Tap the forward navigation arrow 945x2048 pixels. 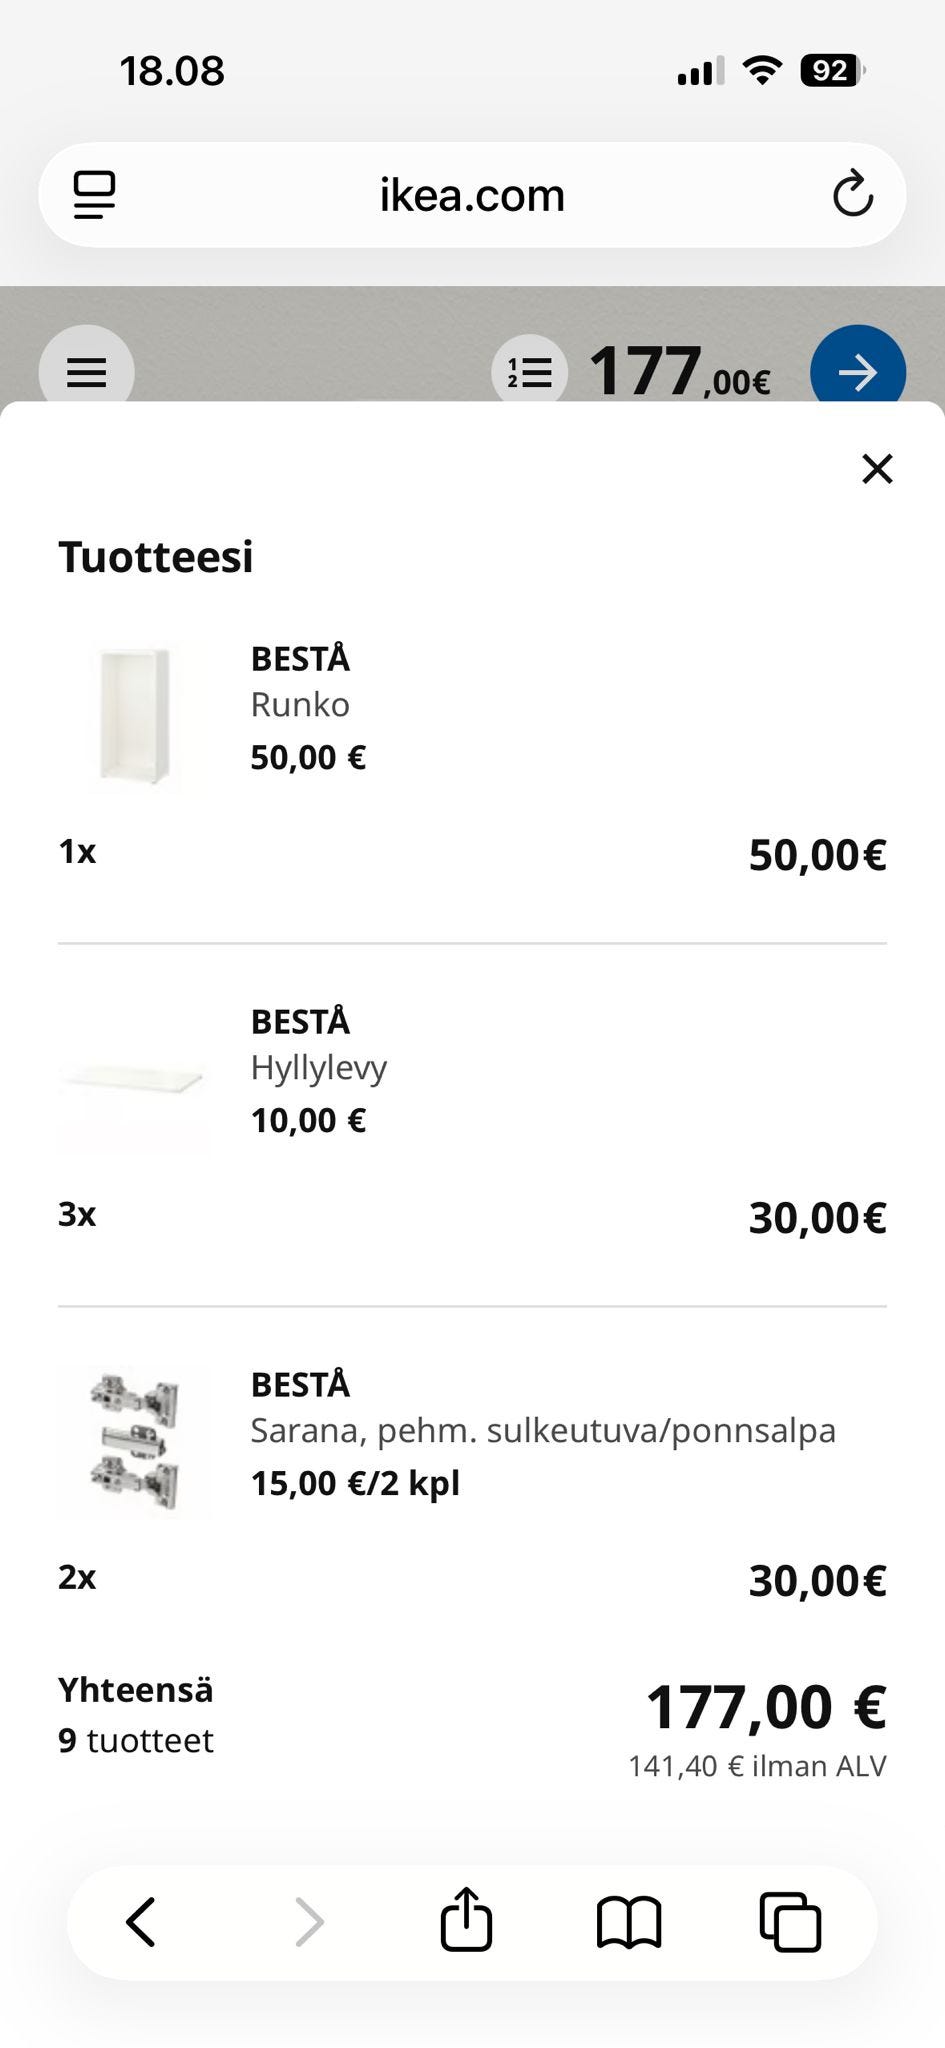[309, 1922]
